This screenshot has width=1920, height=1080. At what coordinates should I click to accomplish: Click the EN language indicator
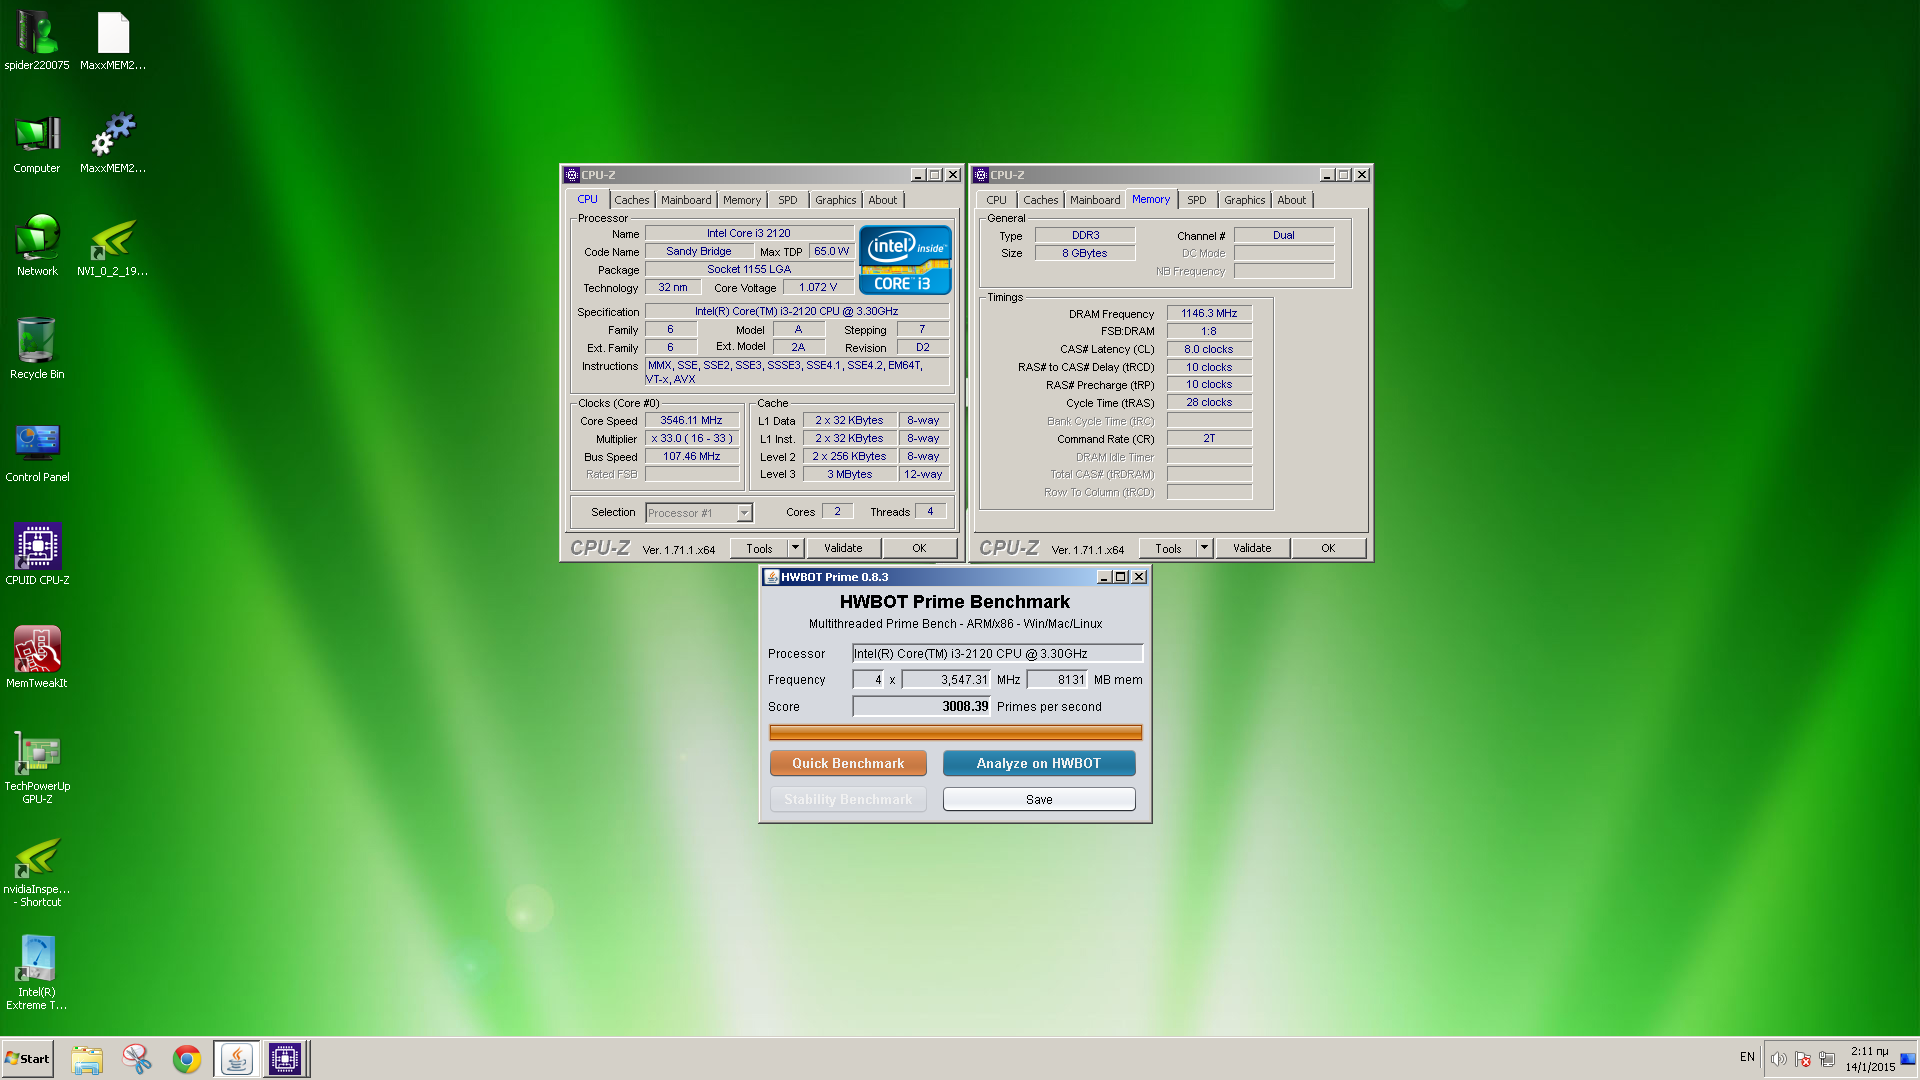pyautogui.click(x=1747, y=1057)
